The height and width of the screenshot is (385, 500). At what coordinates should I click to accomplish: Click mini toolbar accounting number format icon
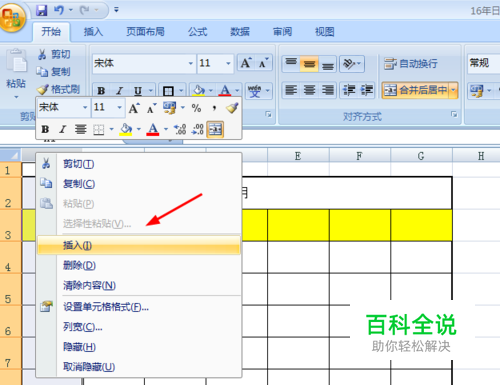tap(169, 108)
